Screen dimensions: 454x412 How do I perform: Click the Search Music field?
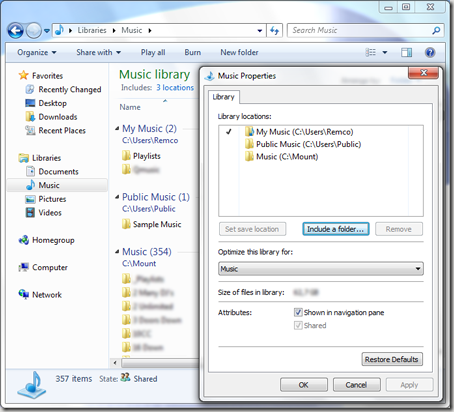(x=360, y=30)
